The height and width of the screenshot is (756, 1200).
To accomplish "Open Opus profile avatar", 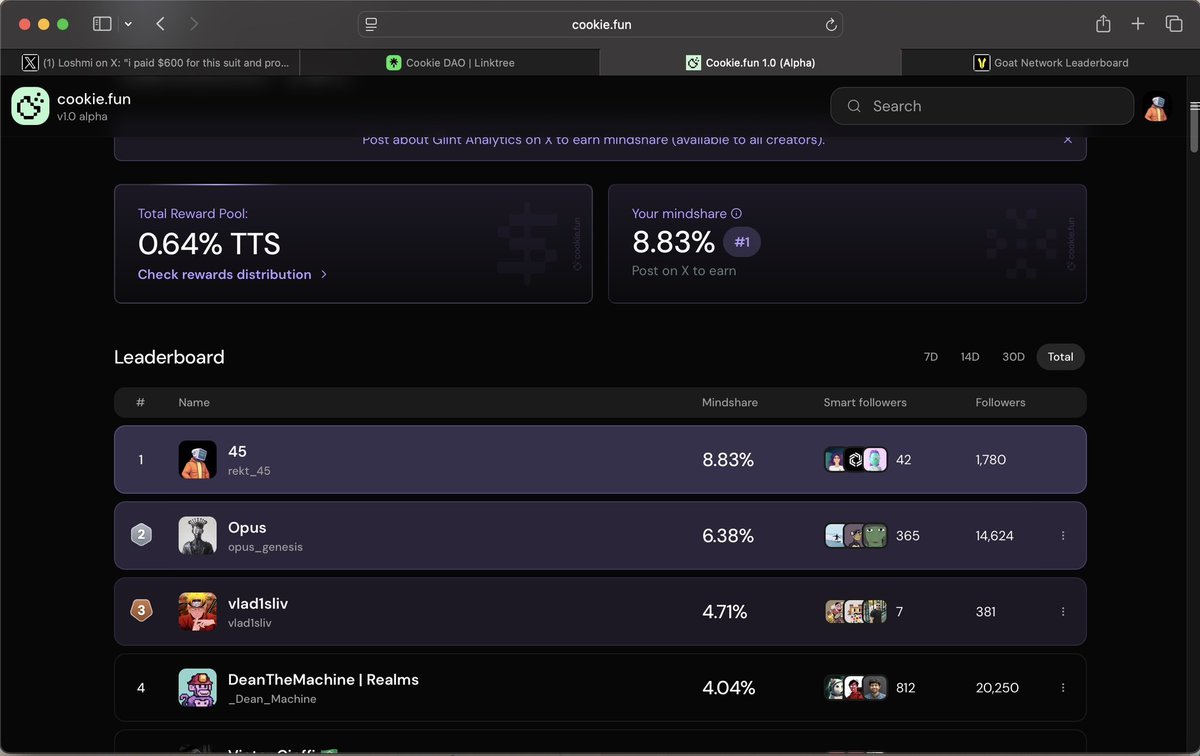I will 198,536.
